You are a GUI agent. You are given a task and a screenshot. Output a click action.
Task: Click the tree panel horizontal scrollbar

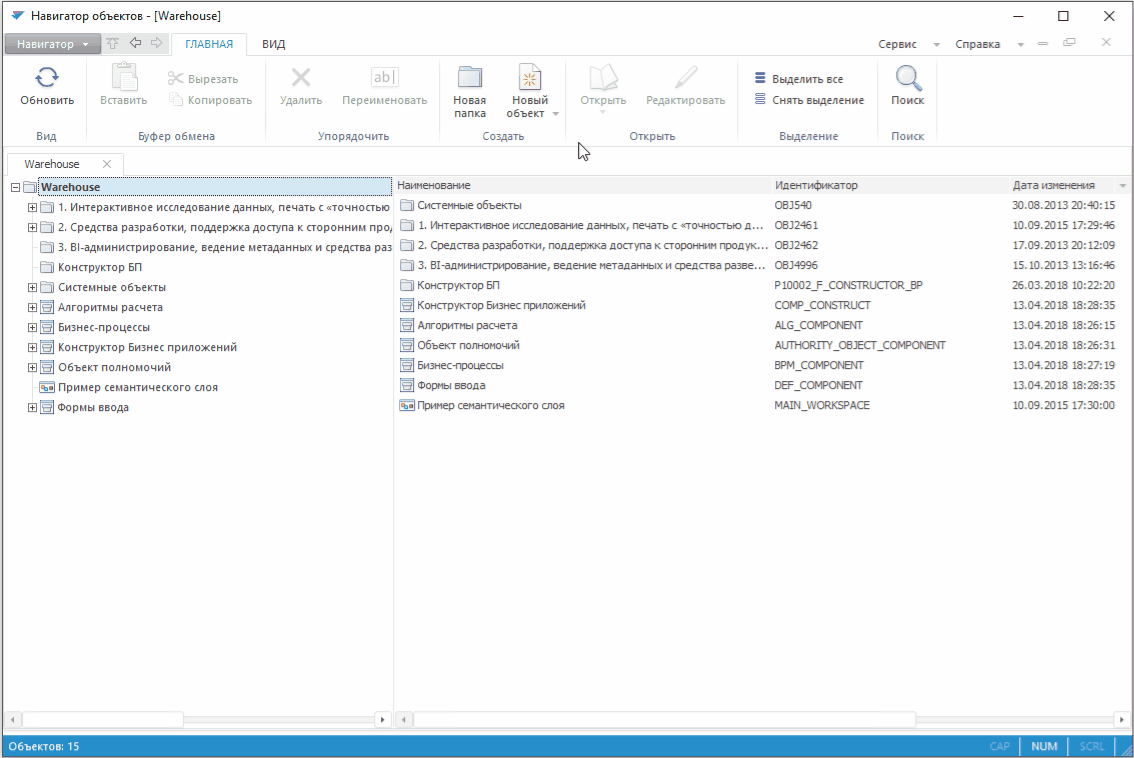103,720
